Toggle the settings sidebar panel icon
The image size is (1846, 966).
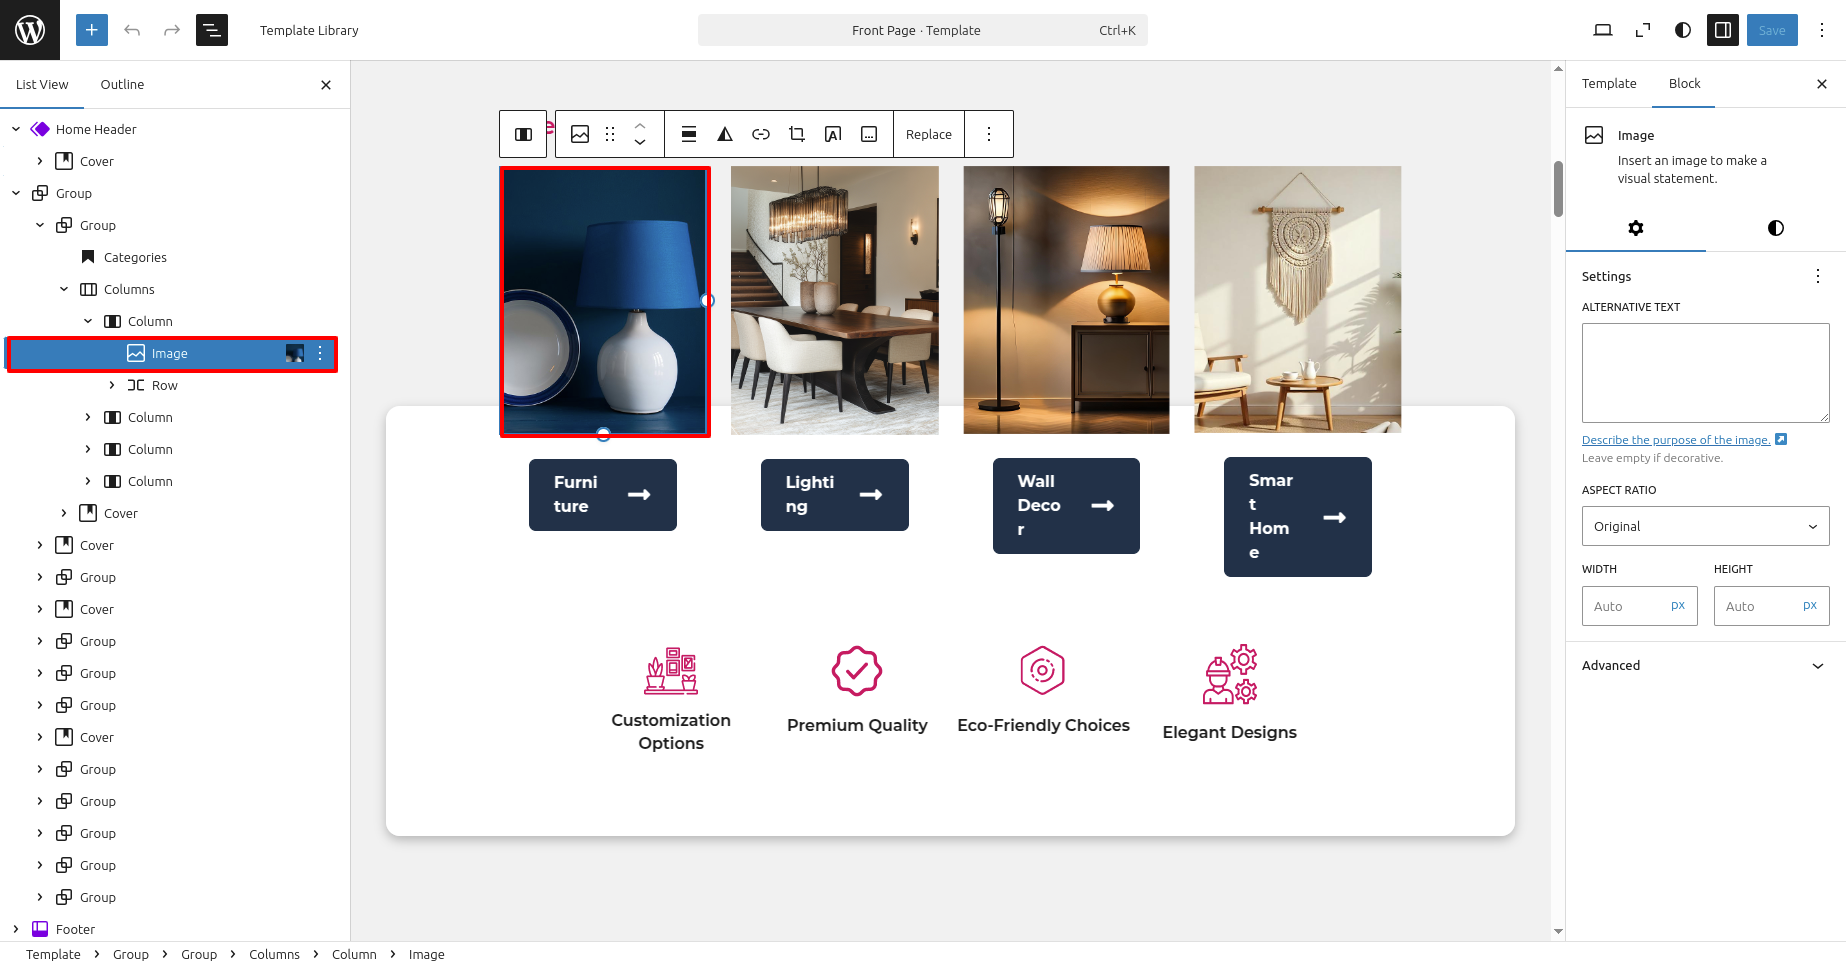(x=1723, y=30)
